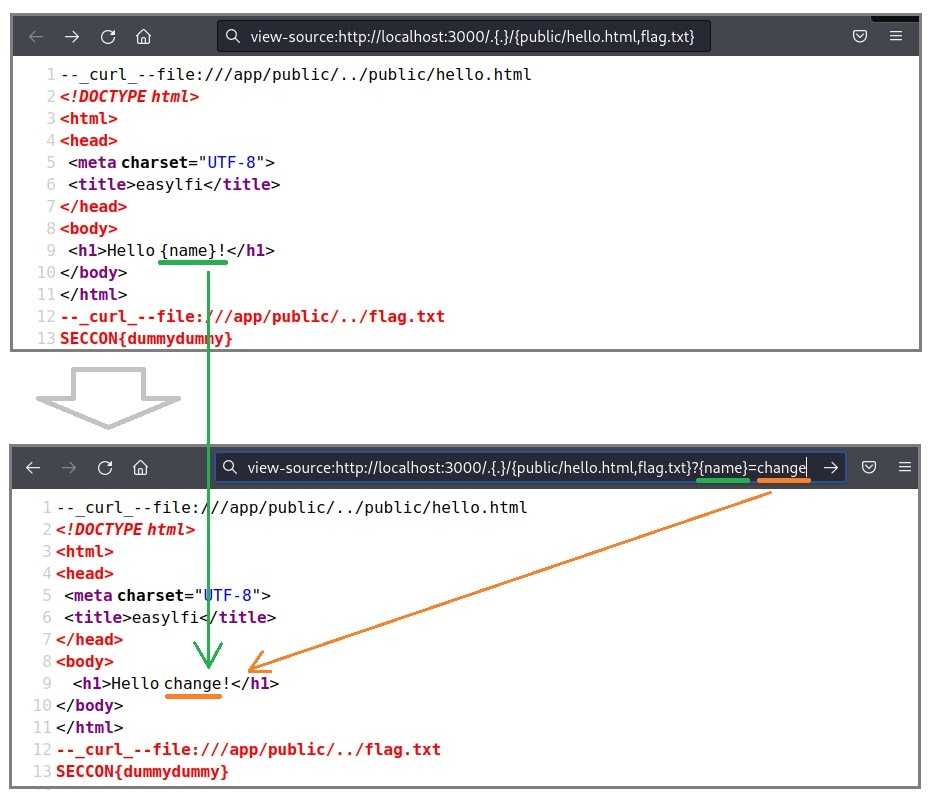
Task: Go back in lower browser window
Action: (x=33, y=468)
